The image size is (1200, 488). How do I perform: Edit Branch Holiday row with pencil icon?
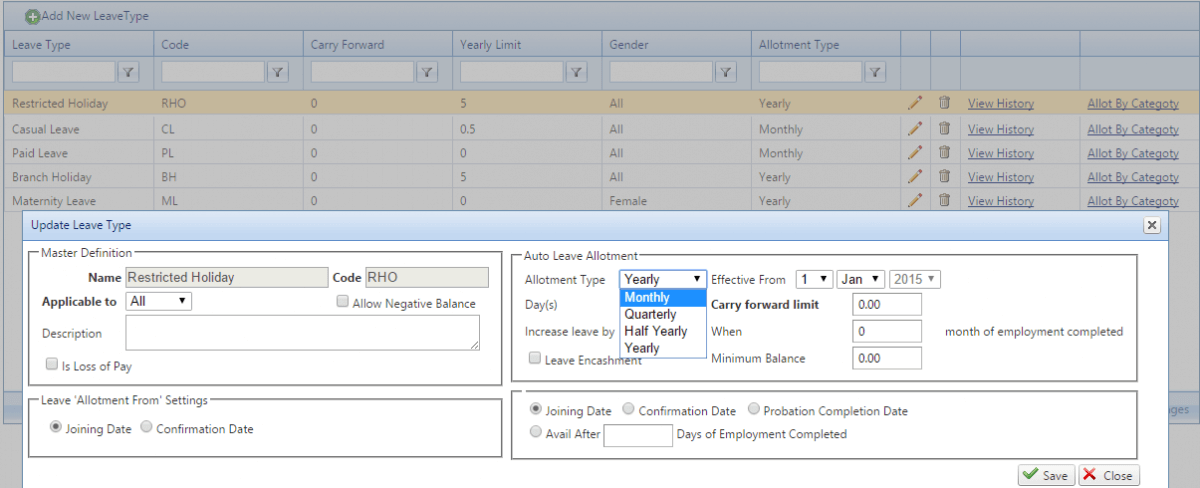tap(914, 176)
